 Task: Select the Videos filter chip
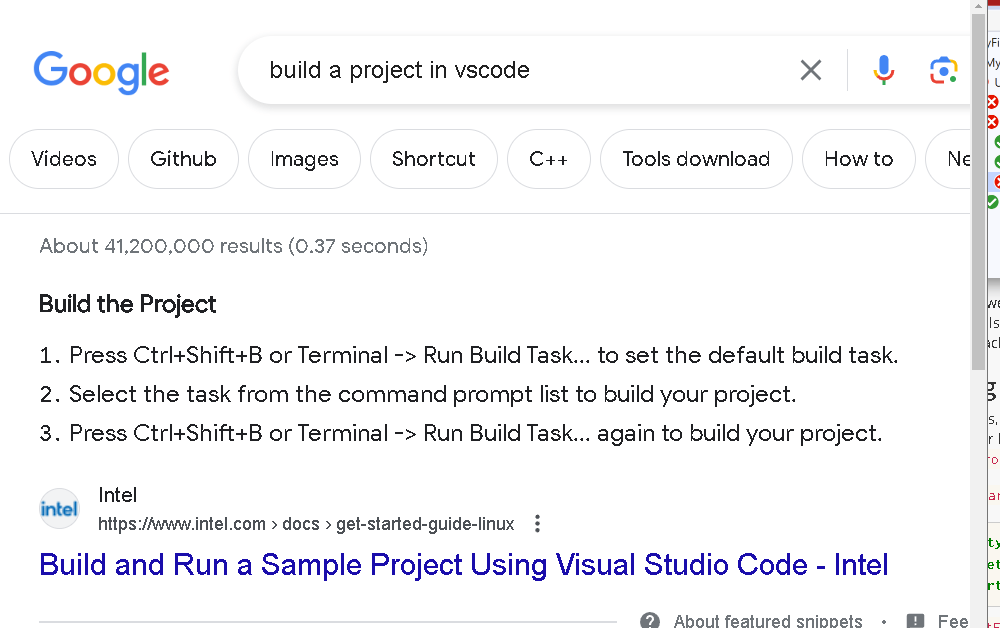64,159
